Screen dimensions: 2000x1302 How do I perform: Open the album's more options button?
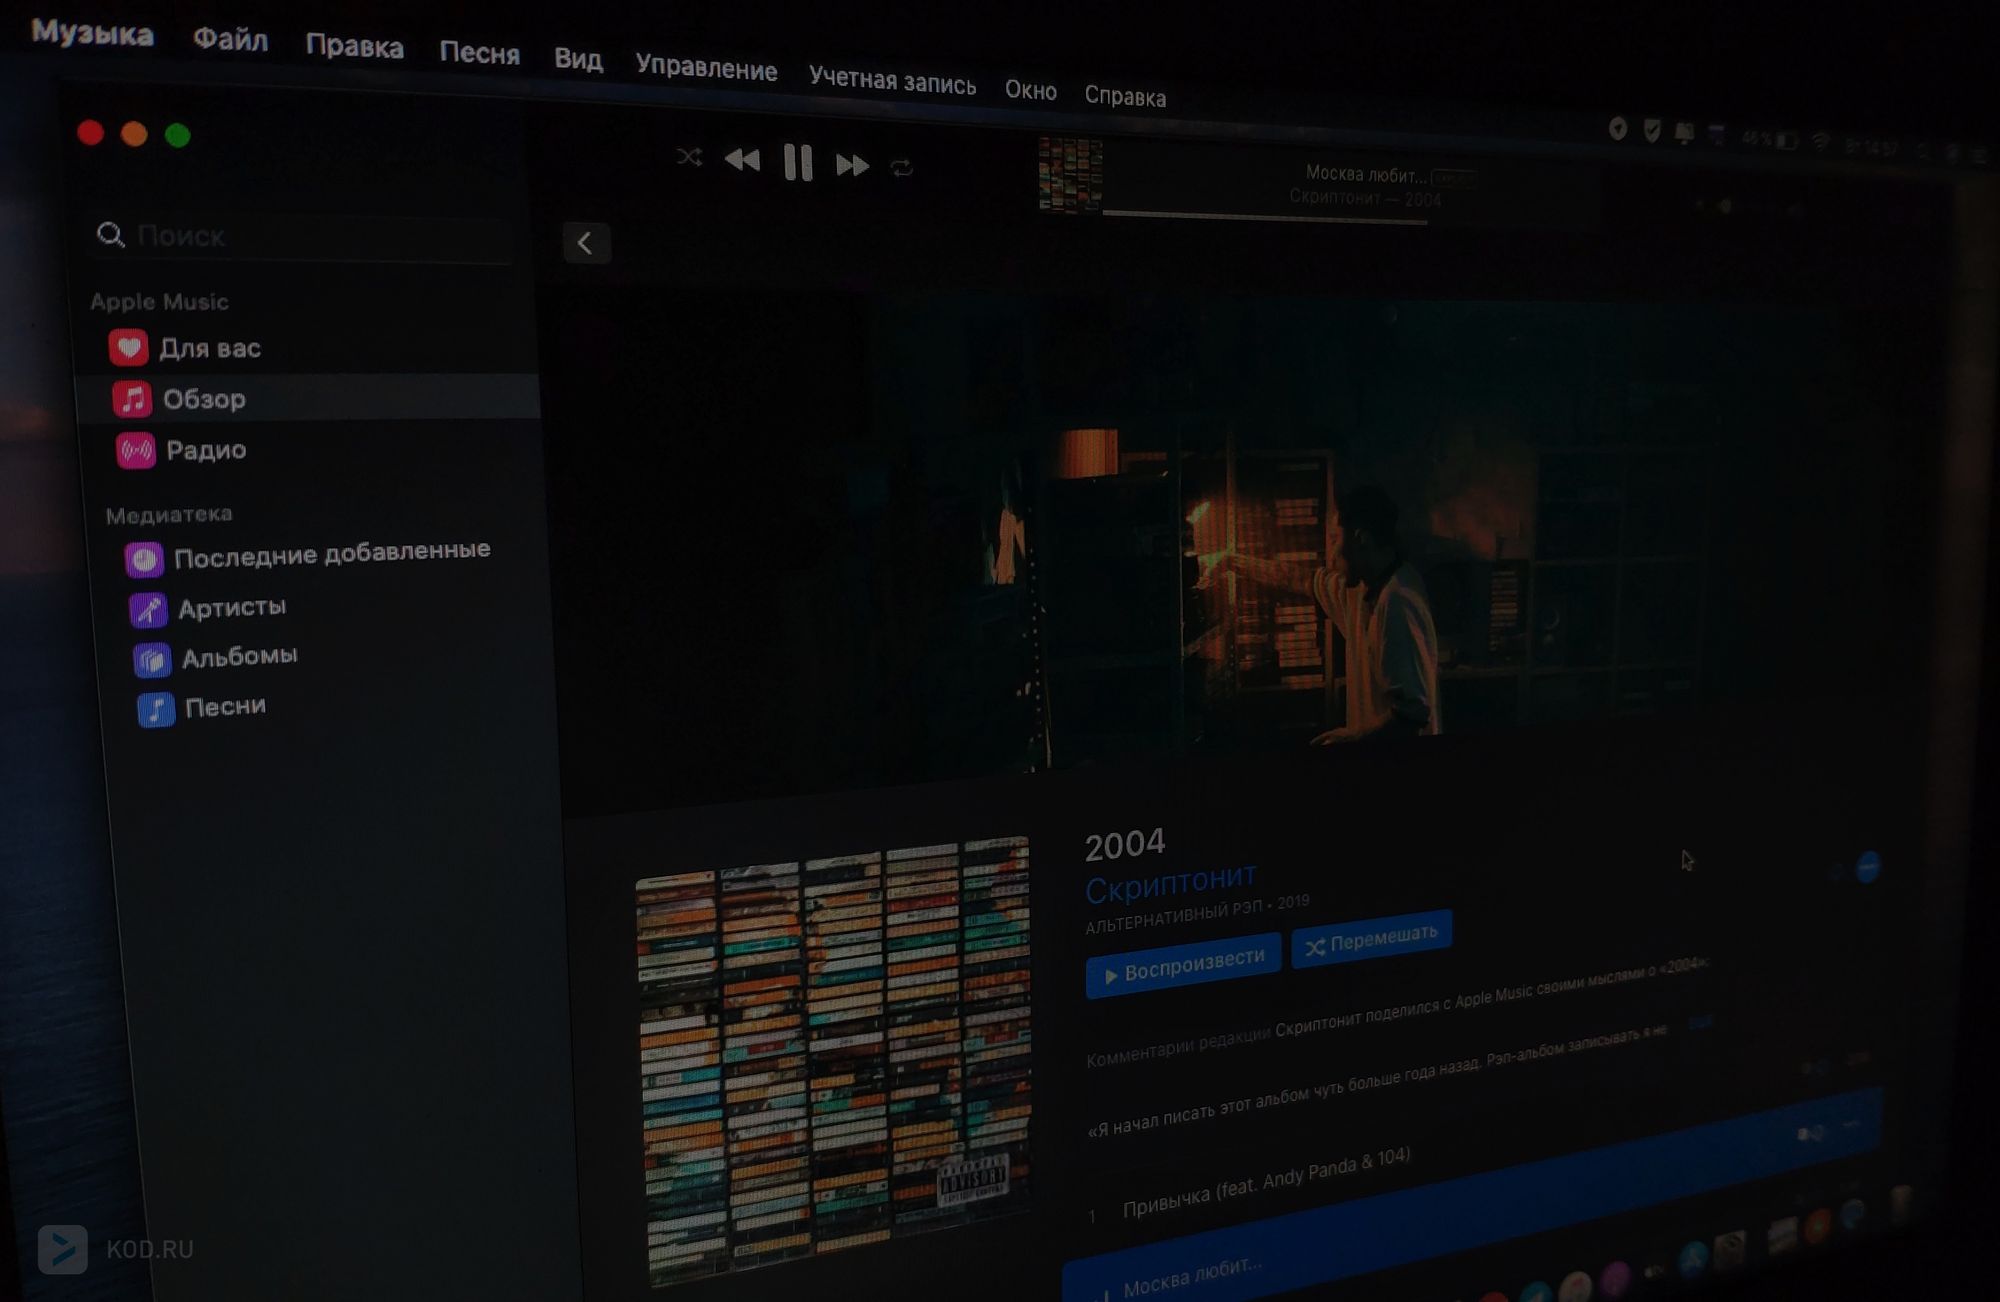[x=1867, y=867]
